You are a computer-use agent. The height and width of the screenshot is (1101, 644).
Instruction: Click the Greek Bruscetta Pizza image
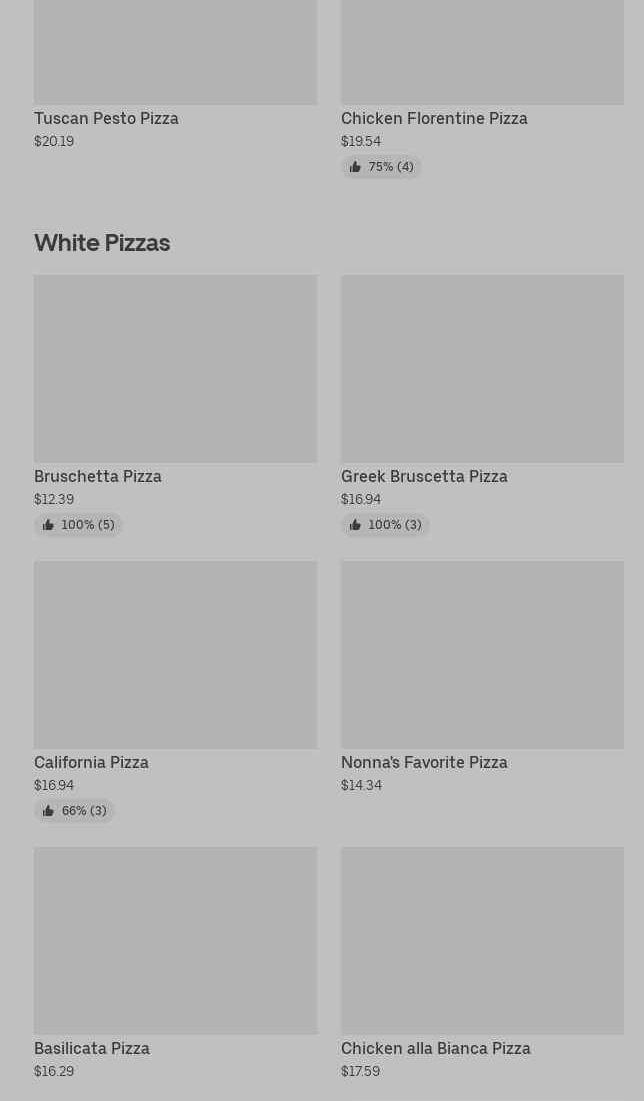click(x=482, y=368)
